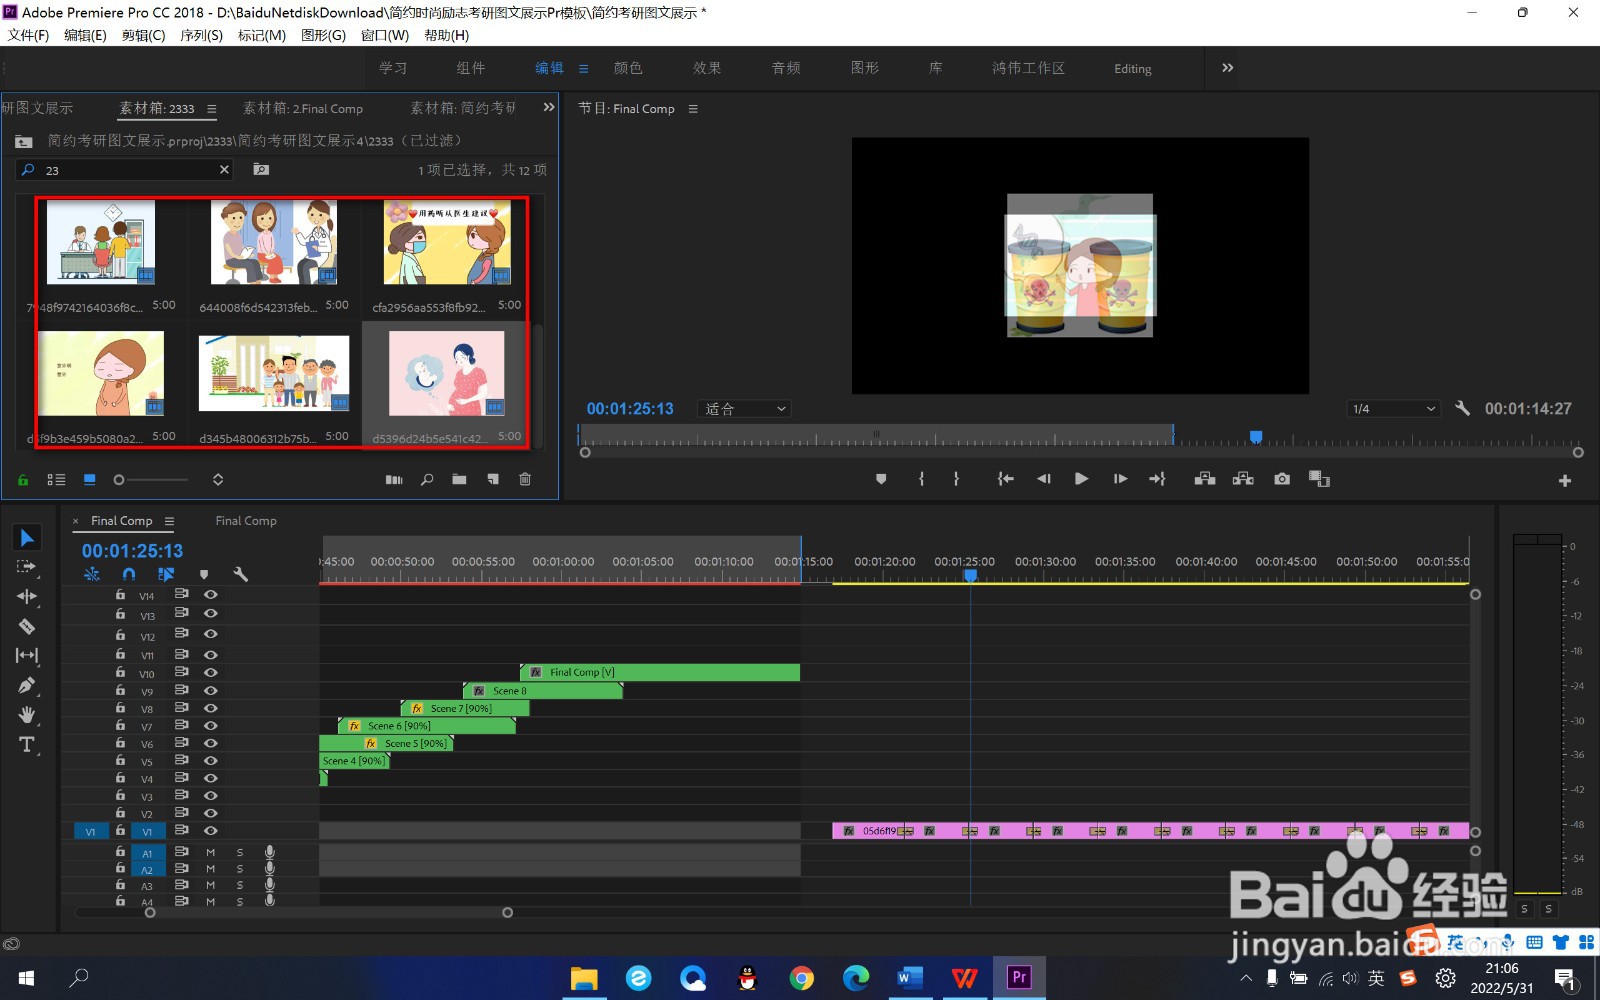The image size is (1600, 1000).
Task: Click the Extract button in program monitor
Action: click(x=1243, y=479)
